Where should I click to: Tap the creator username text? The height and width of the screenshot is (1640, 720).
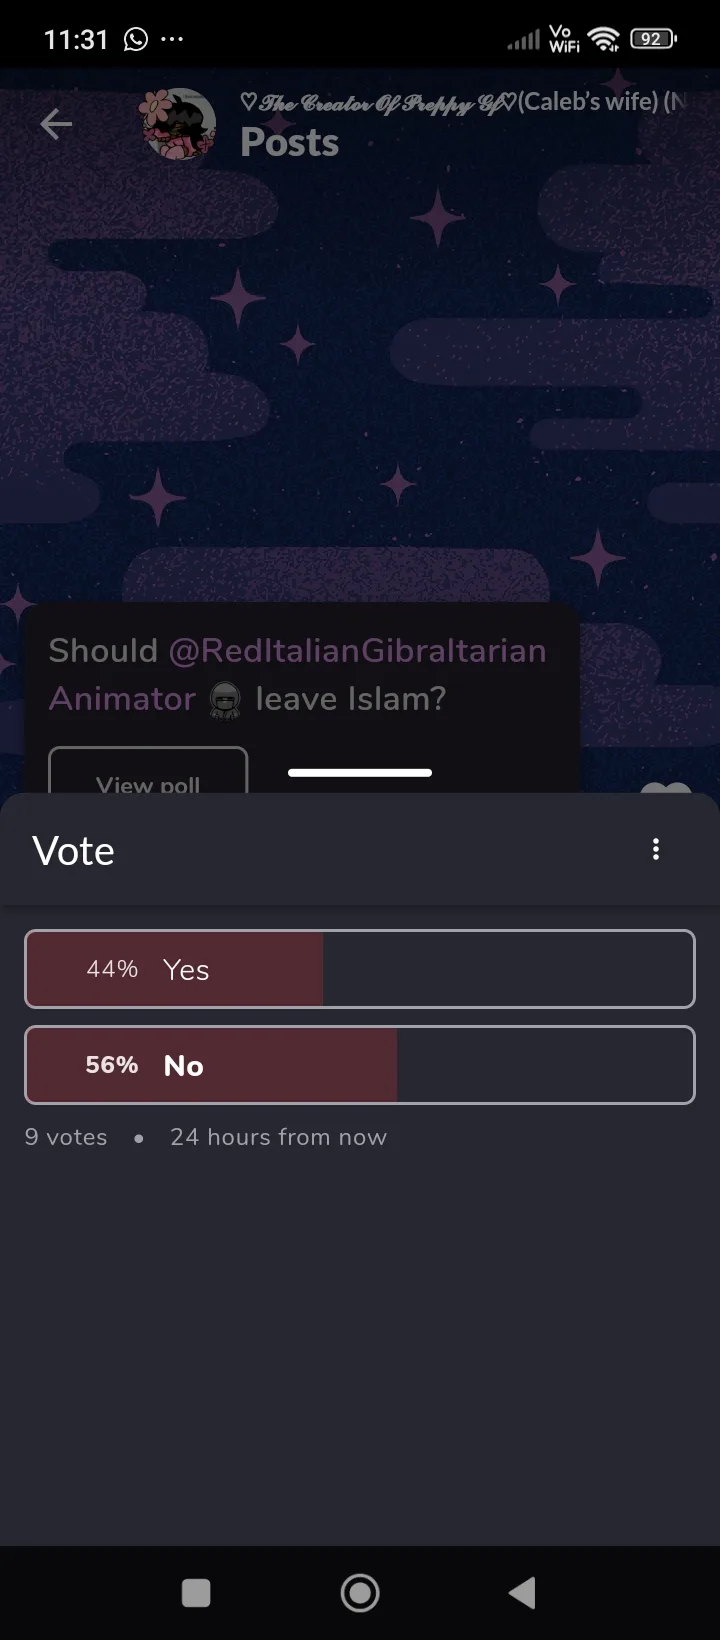point(462,102)
